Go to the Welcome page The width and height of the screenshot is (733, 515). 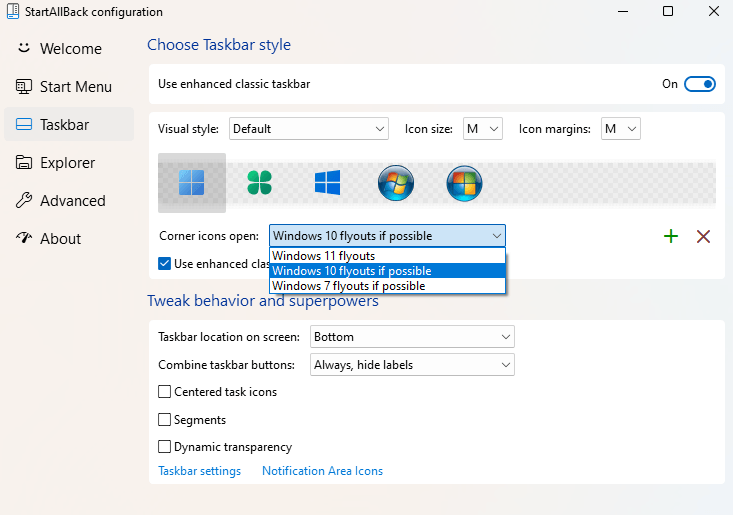pyautogui.click(x=71, y=49)
